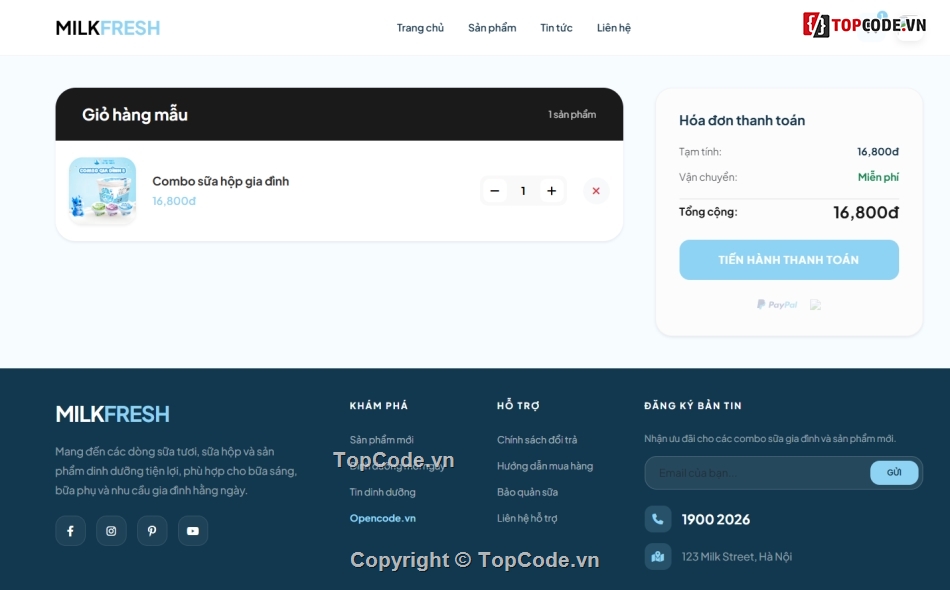Screen dimensions: 950x590
Task: Click the PayPal payment logo
Action: click(x=777, y=304)
